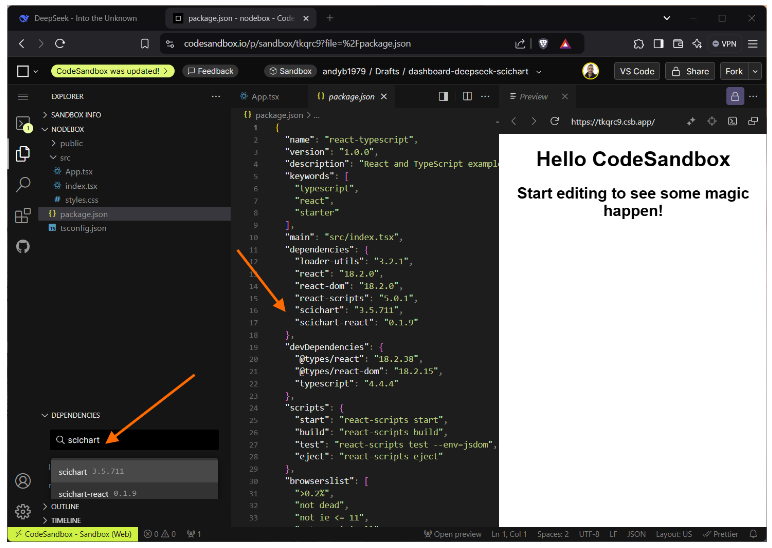
Task: Open the Search icon in activity bar
Action: [x=23, y=185]
